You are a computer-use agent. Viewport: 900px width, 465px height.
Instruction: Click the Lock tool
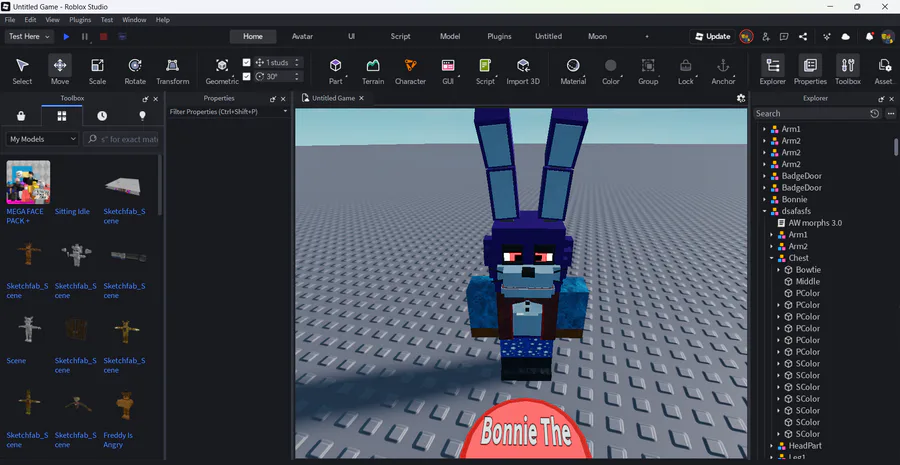click(685, 71)
